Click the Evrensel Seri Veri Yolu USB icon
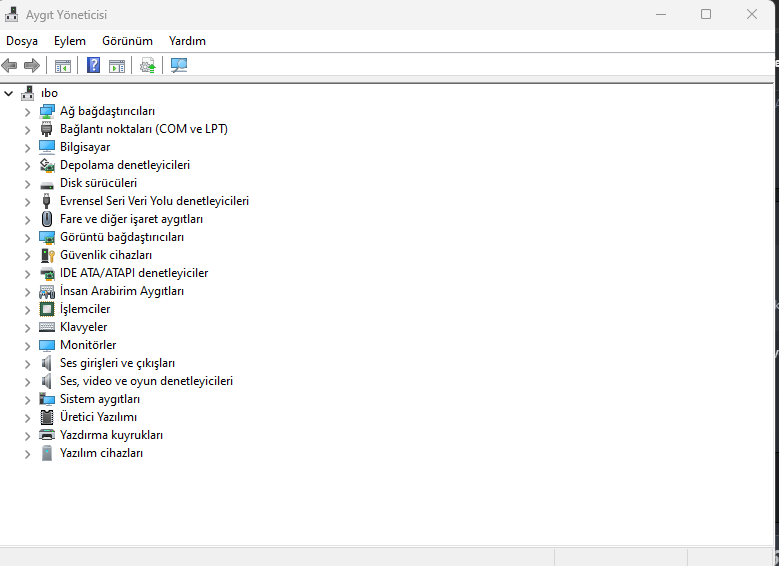 click(47, 201)
